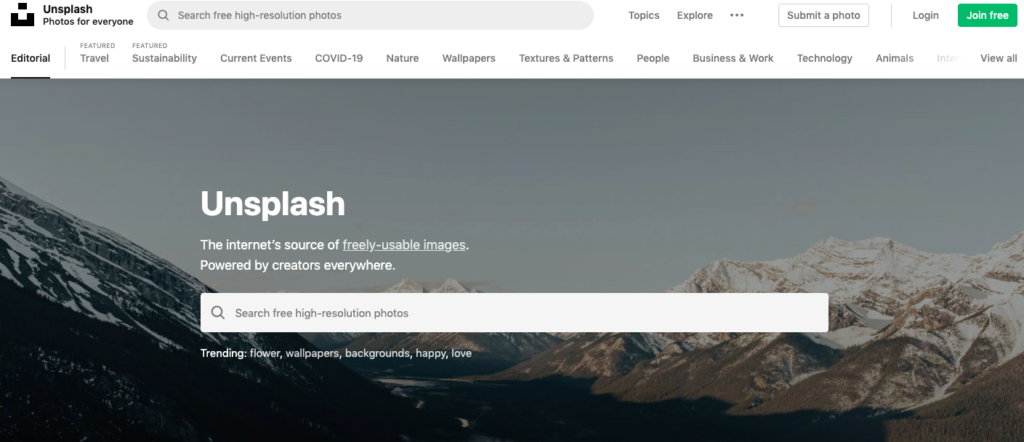The height and width of the screenshot is (442, 1024).
Task: Open the Topics menu
Action: pyautogui.click(x=644, y=15)
